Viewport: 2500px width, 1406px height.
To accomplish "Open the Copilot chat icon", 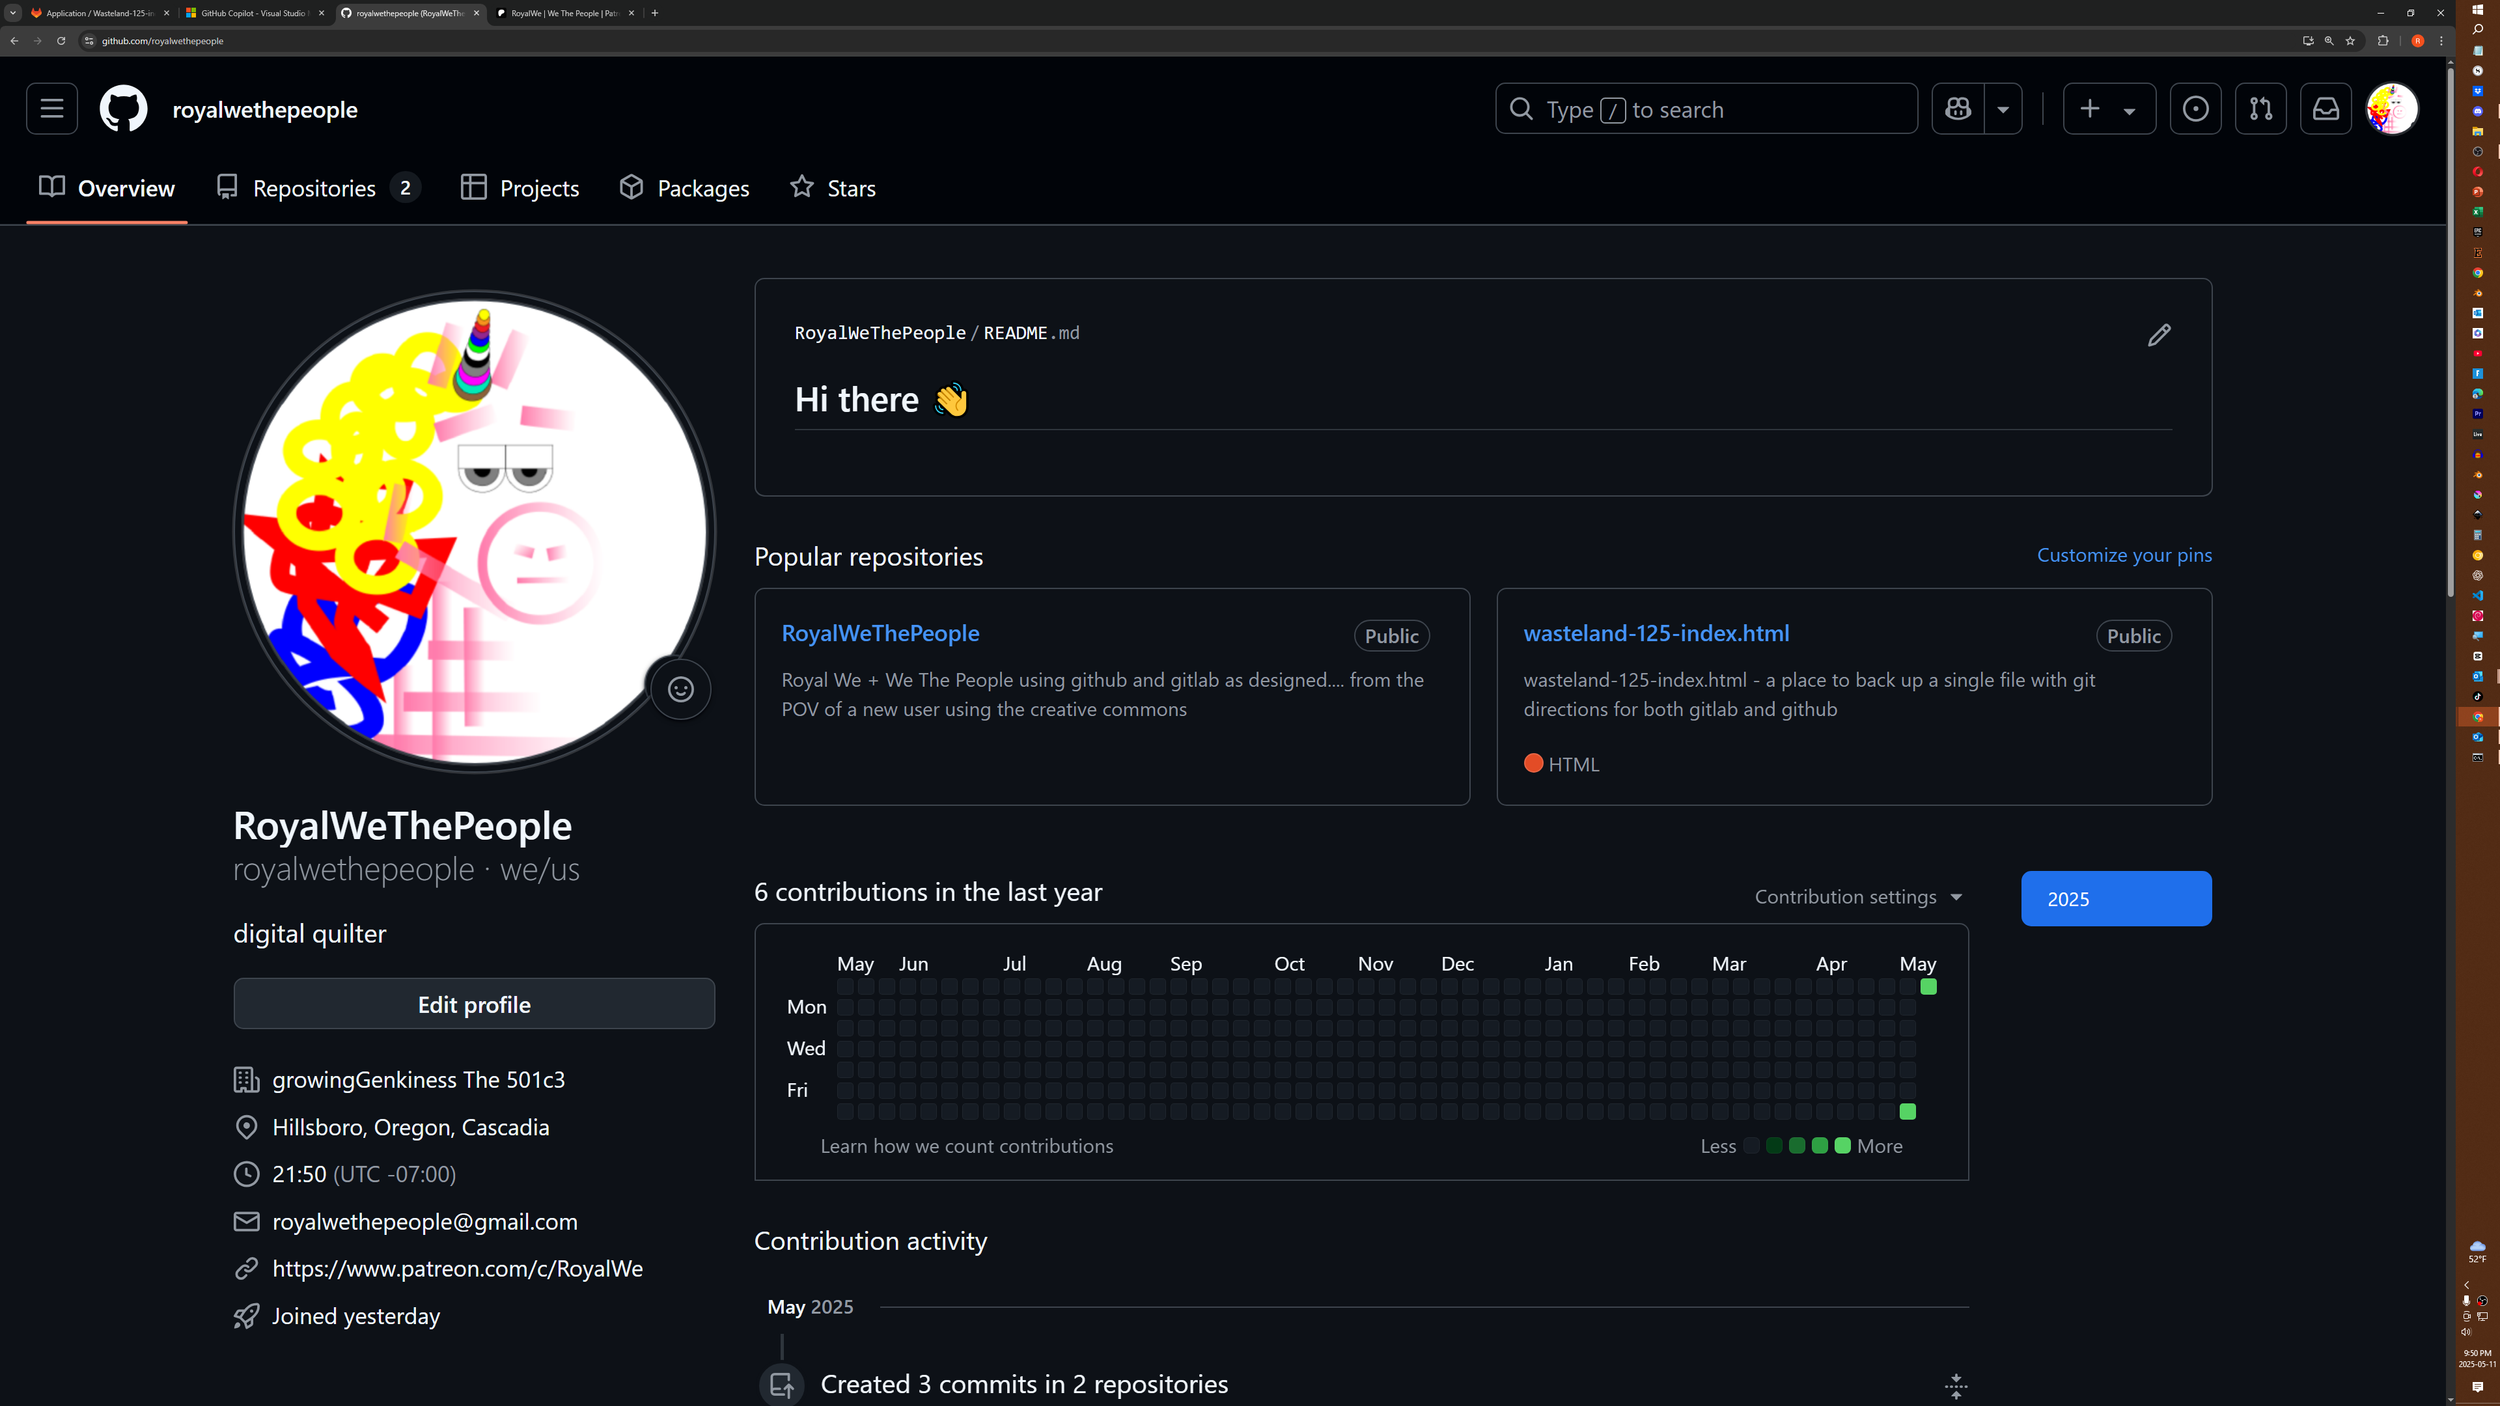I will coord(1958,109).
